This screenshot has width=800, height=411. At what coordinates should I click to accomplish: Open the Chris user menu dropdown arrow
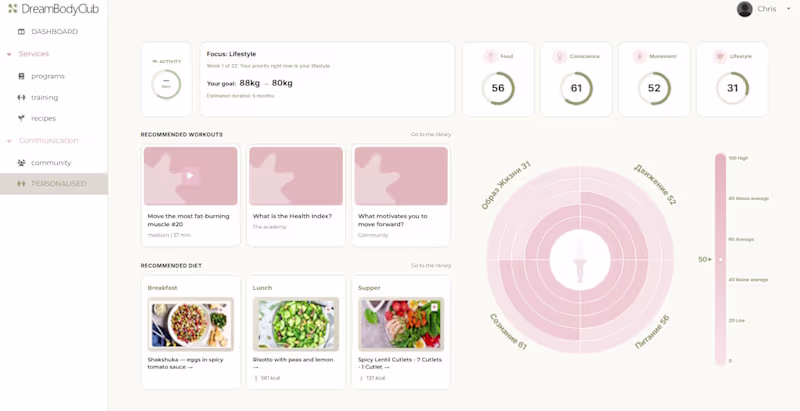[789, 9]
